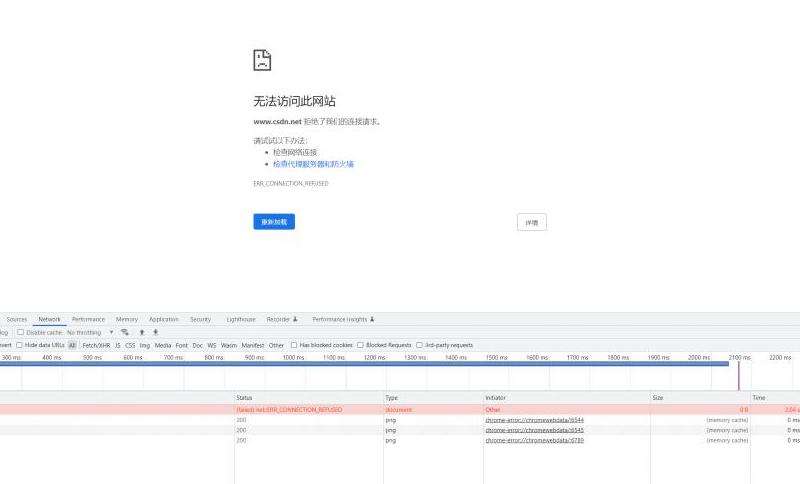Filter requests by Media
Viewport: 800px width, 484px height.
point(163,345)
